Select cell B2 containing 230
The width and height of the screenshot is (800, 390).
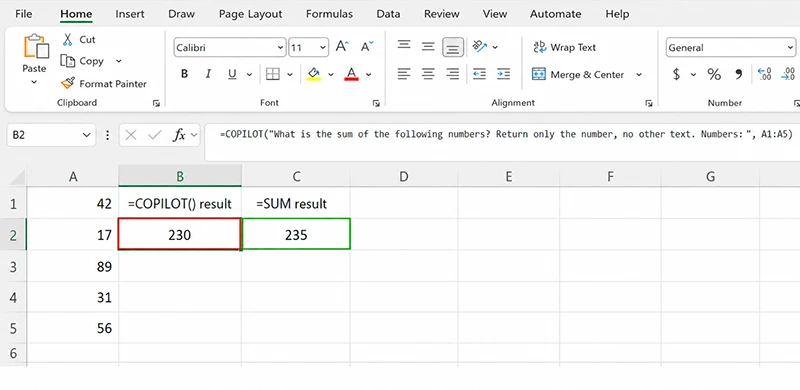tap(180, 234)
